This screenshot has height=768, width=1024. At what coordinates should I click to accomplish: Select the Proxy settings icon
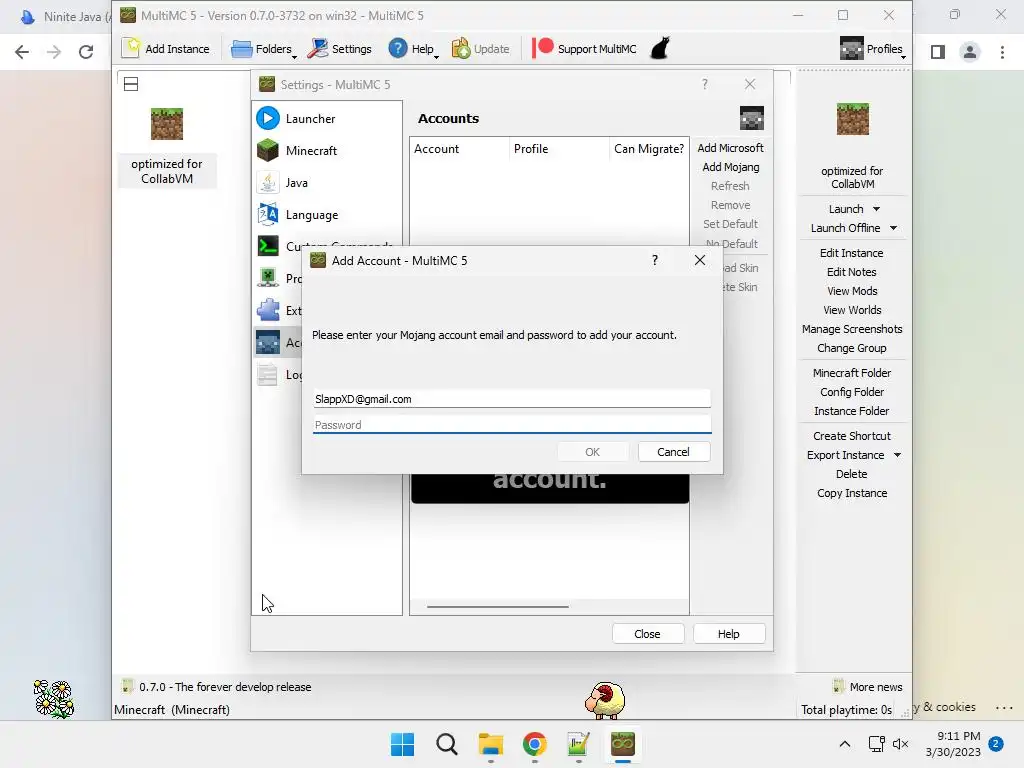268,278
